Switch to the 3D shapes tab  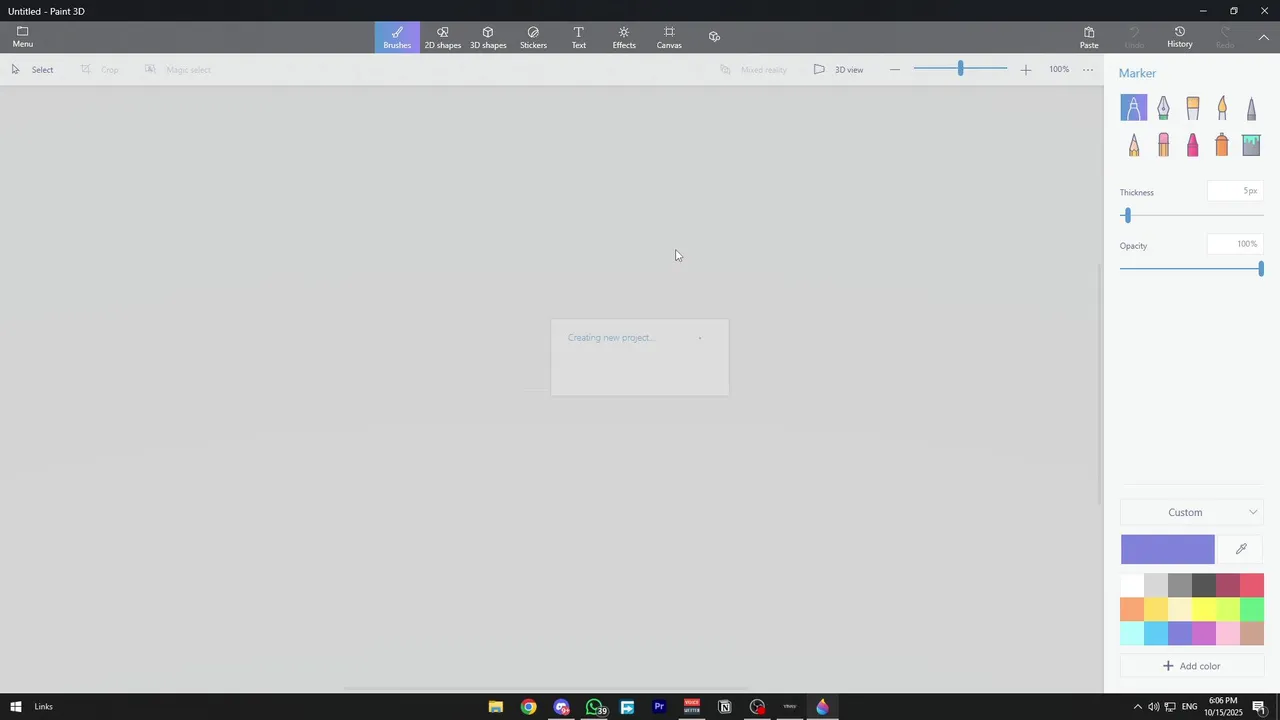488,37
